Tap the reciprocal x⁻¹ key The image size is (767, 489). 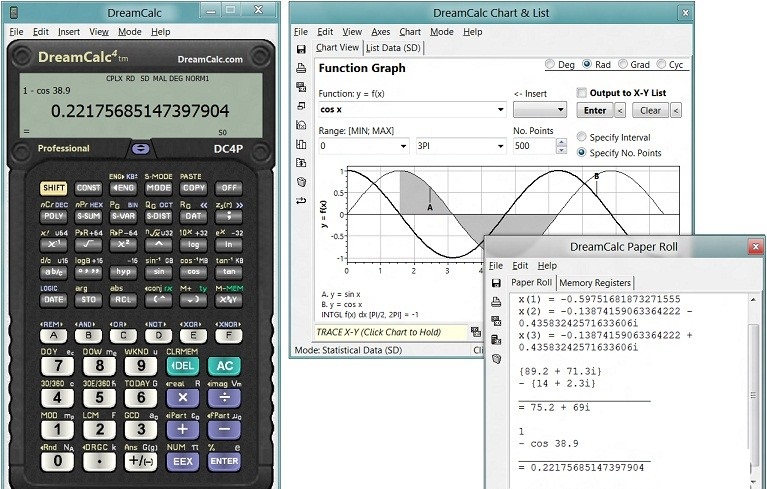(53, 244)
